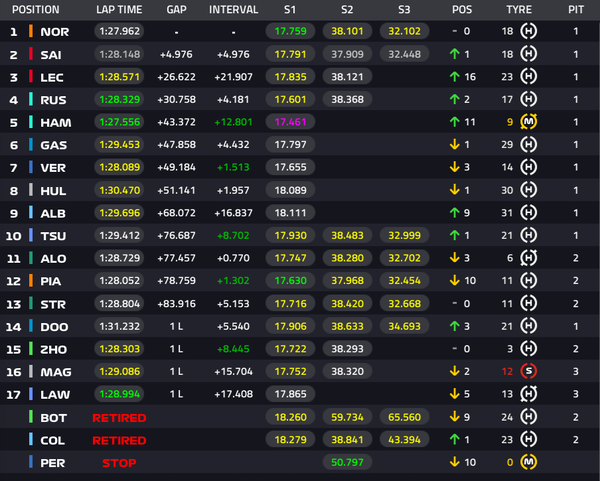The width and height of the screenshot is (600, 481).
Task: Select the POSITION column header
Action: click(x=36, y=10)
